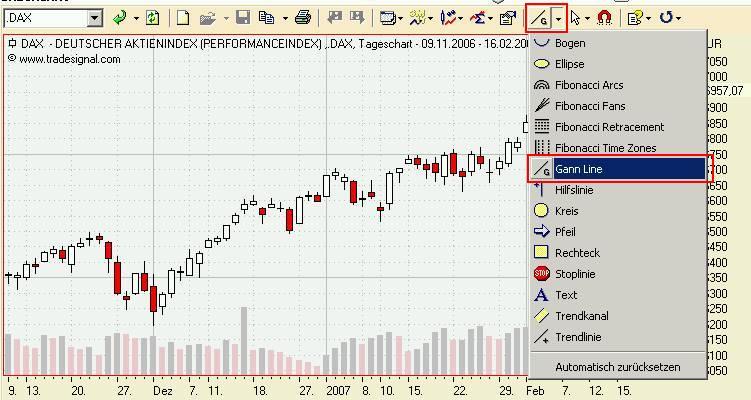Click the 'Feb' label on time axis
Screen dimensions: 751x400
[x=535, y=391]
